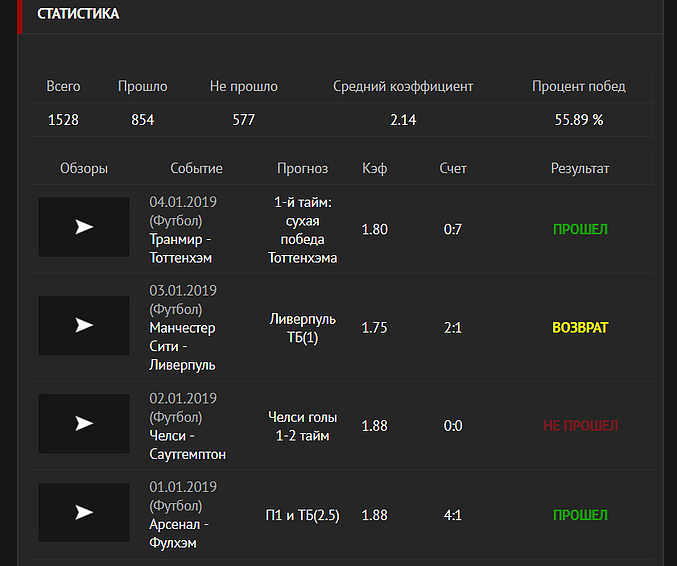Play the Манчестер Сити - Ливерпуль review video

tap(84, 325)
